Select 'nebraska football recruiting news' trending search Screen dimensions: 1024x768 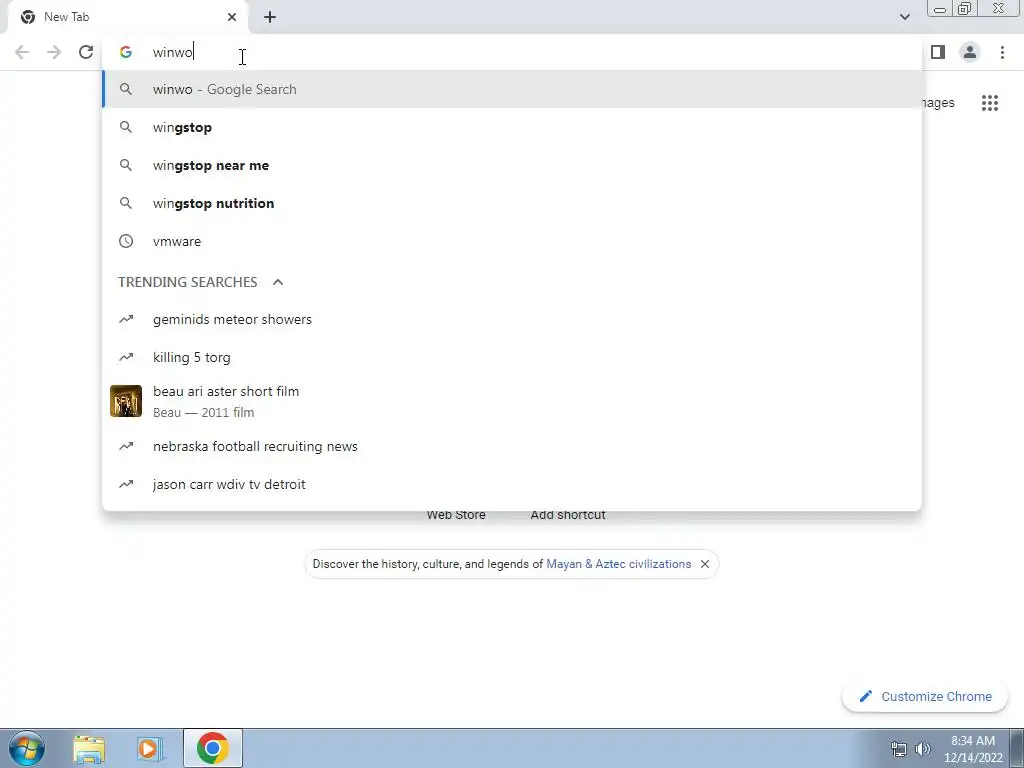pyautogui.click(x=512, y=446)
